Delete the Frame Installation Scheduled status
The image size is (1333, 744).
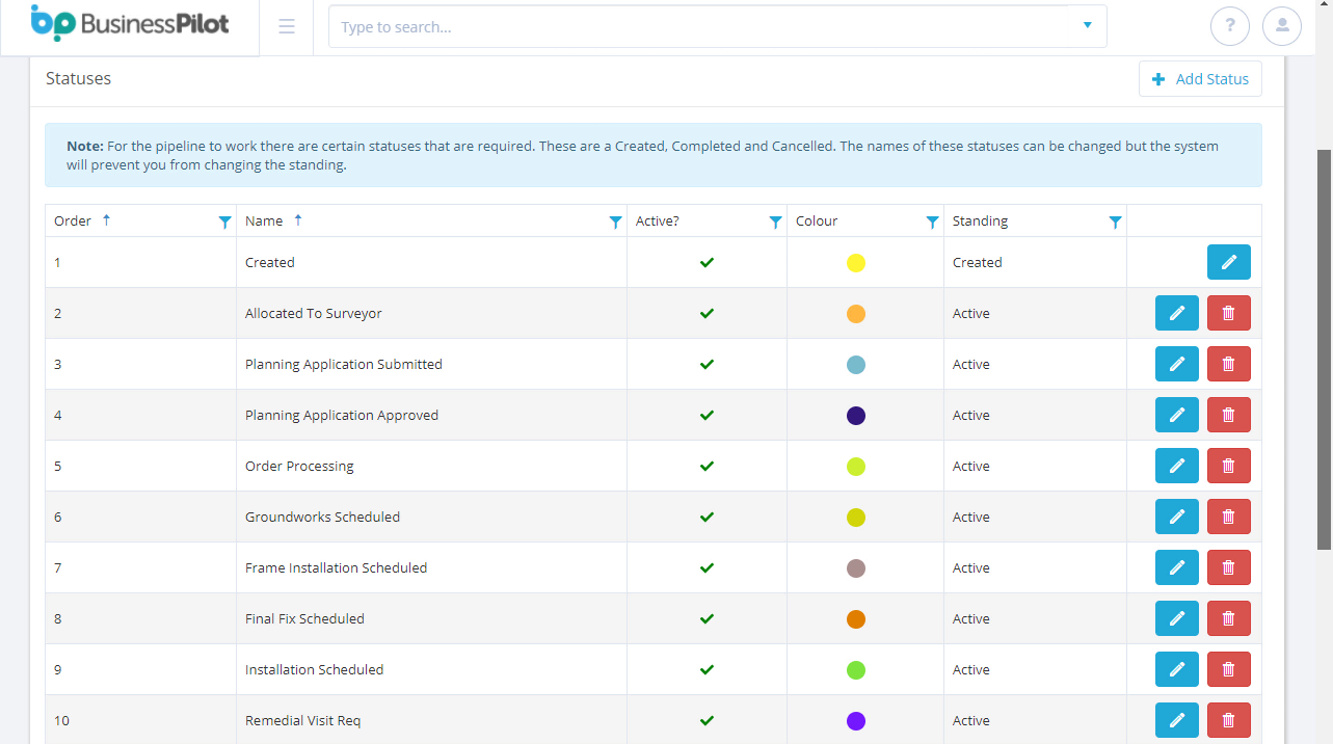point(1228,568)
